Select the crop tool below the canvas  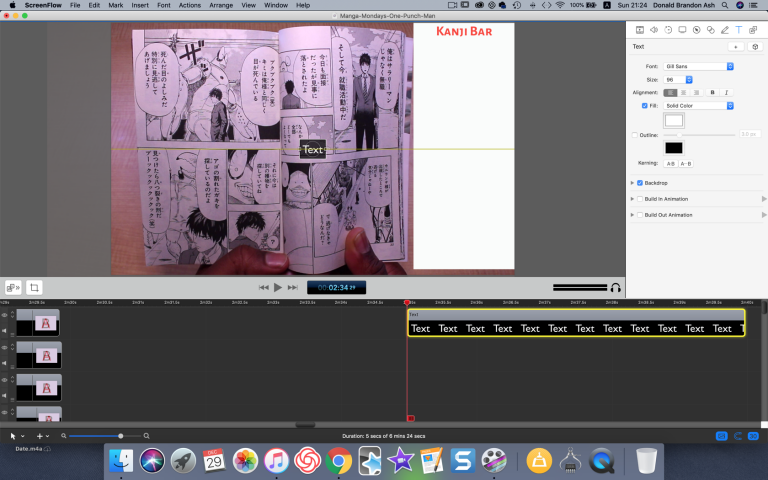click(x=34, y=288)
